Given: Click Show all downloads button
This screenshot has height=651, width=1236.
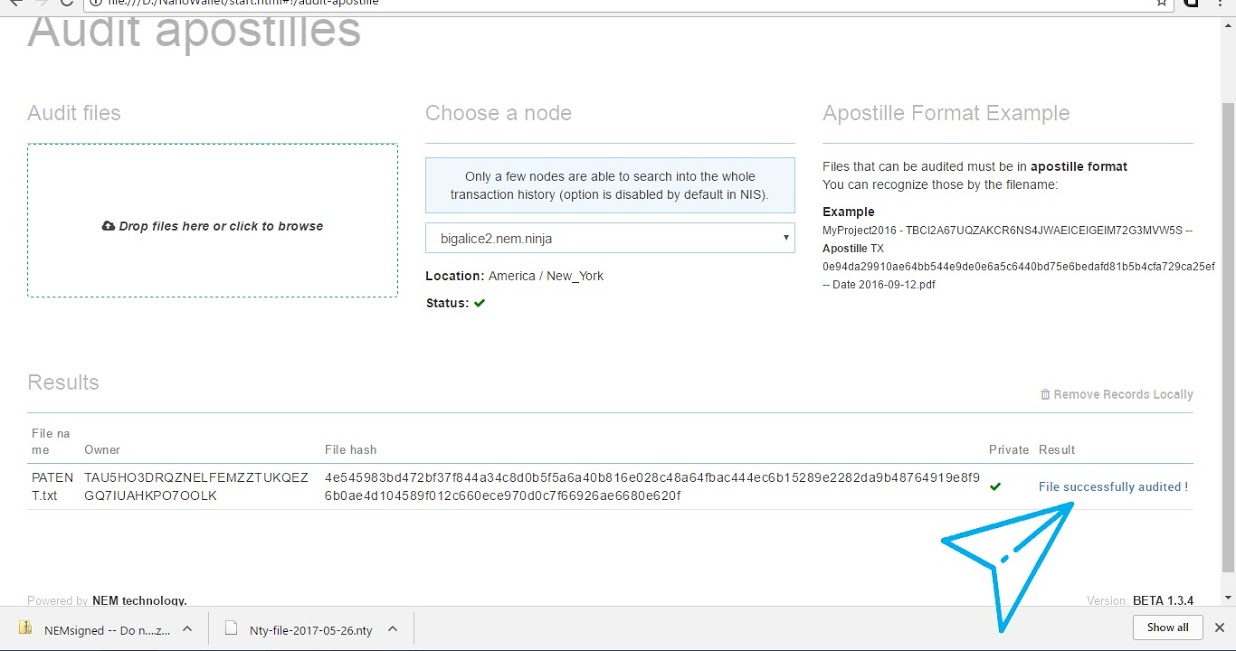Looking at the screenshot, I should point(1168,628).
